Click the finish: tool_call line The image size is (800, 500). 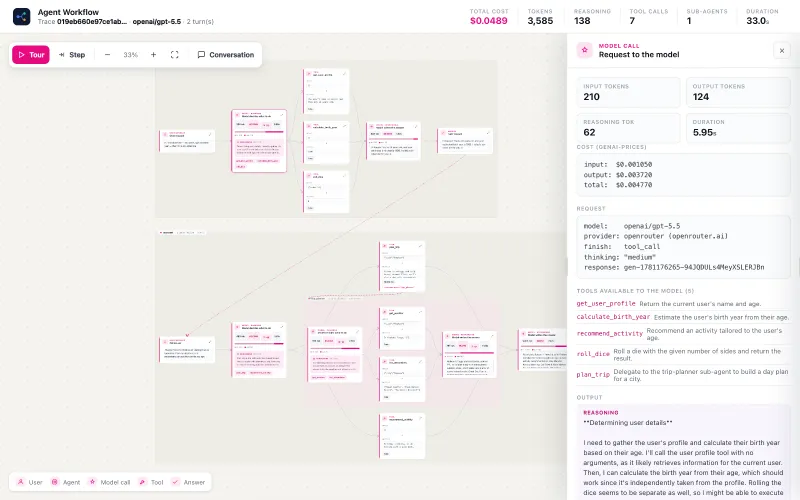[622, 246]
